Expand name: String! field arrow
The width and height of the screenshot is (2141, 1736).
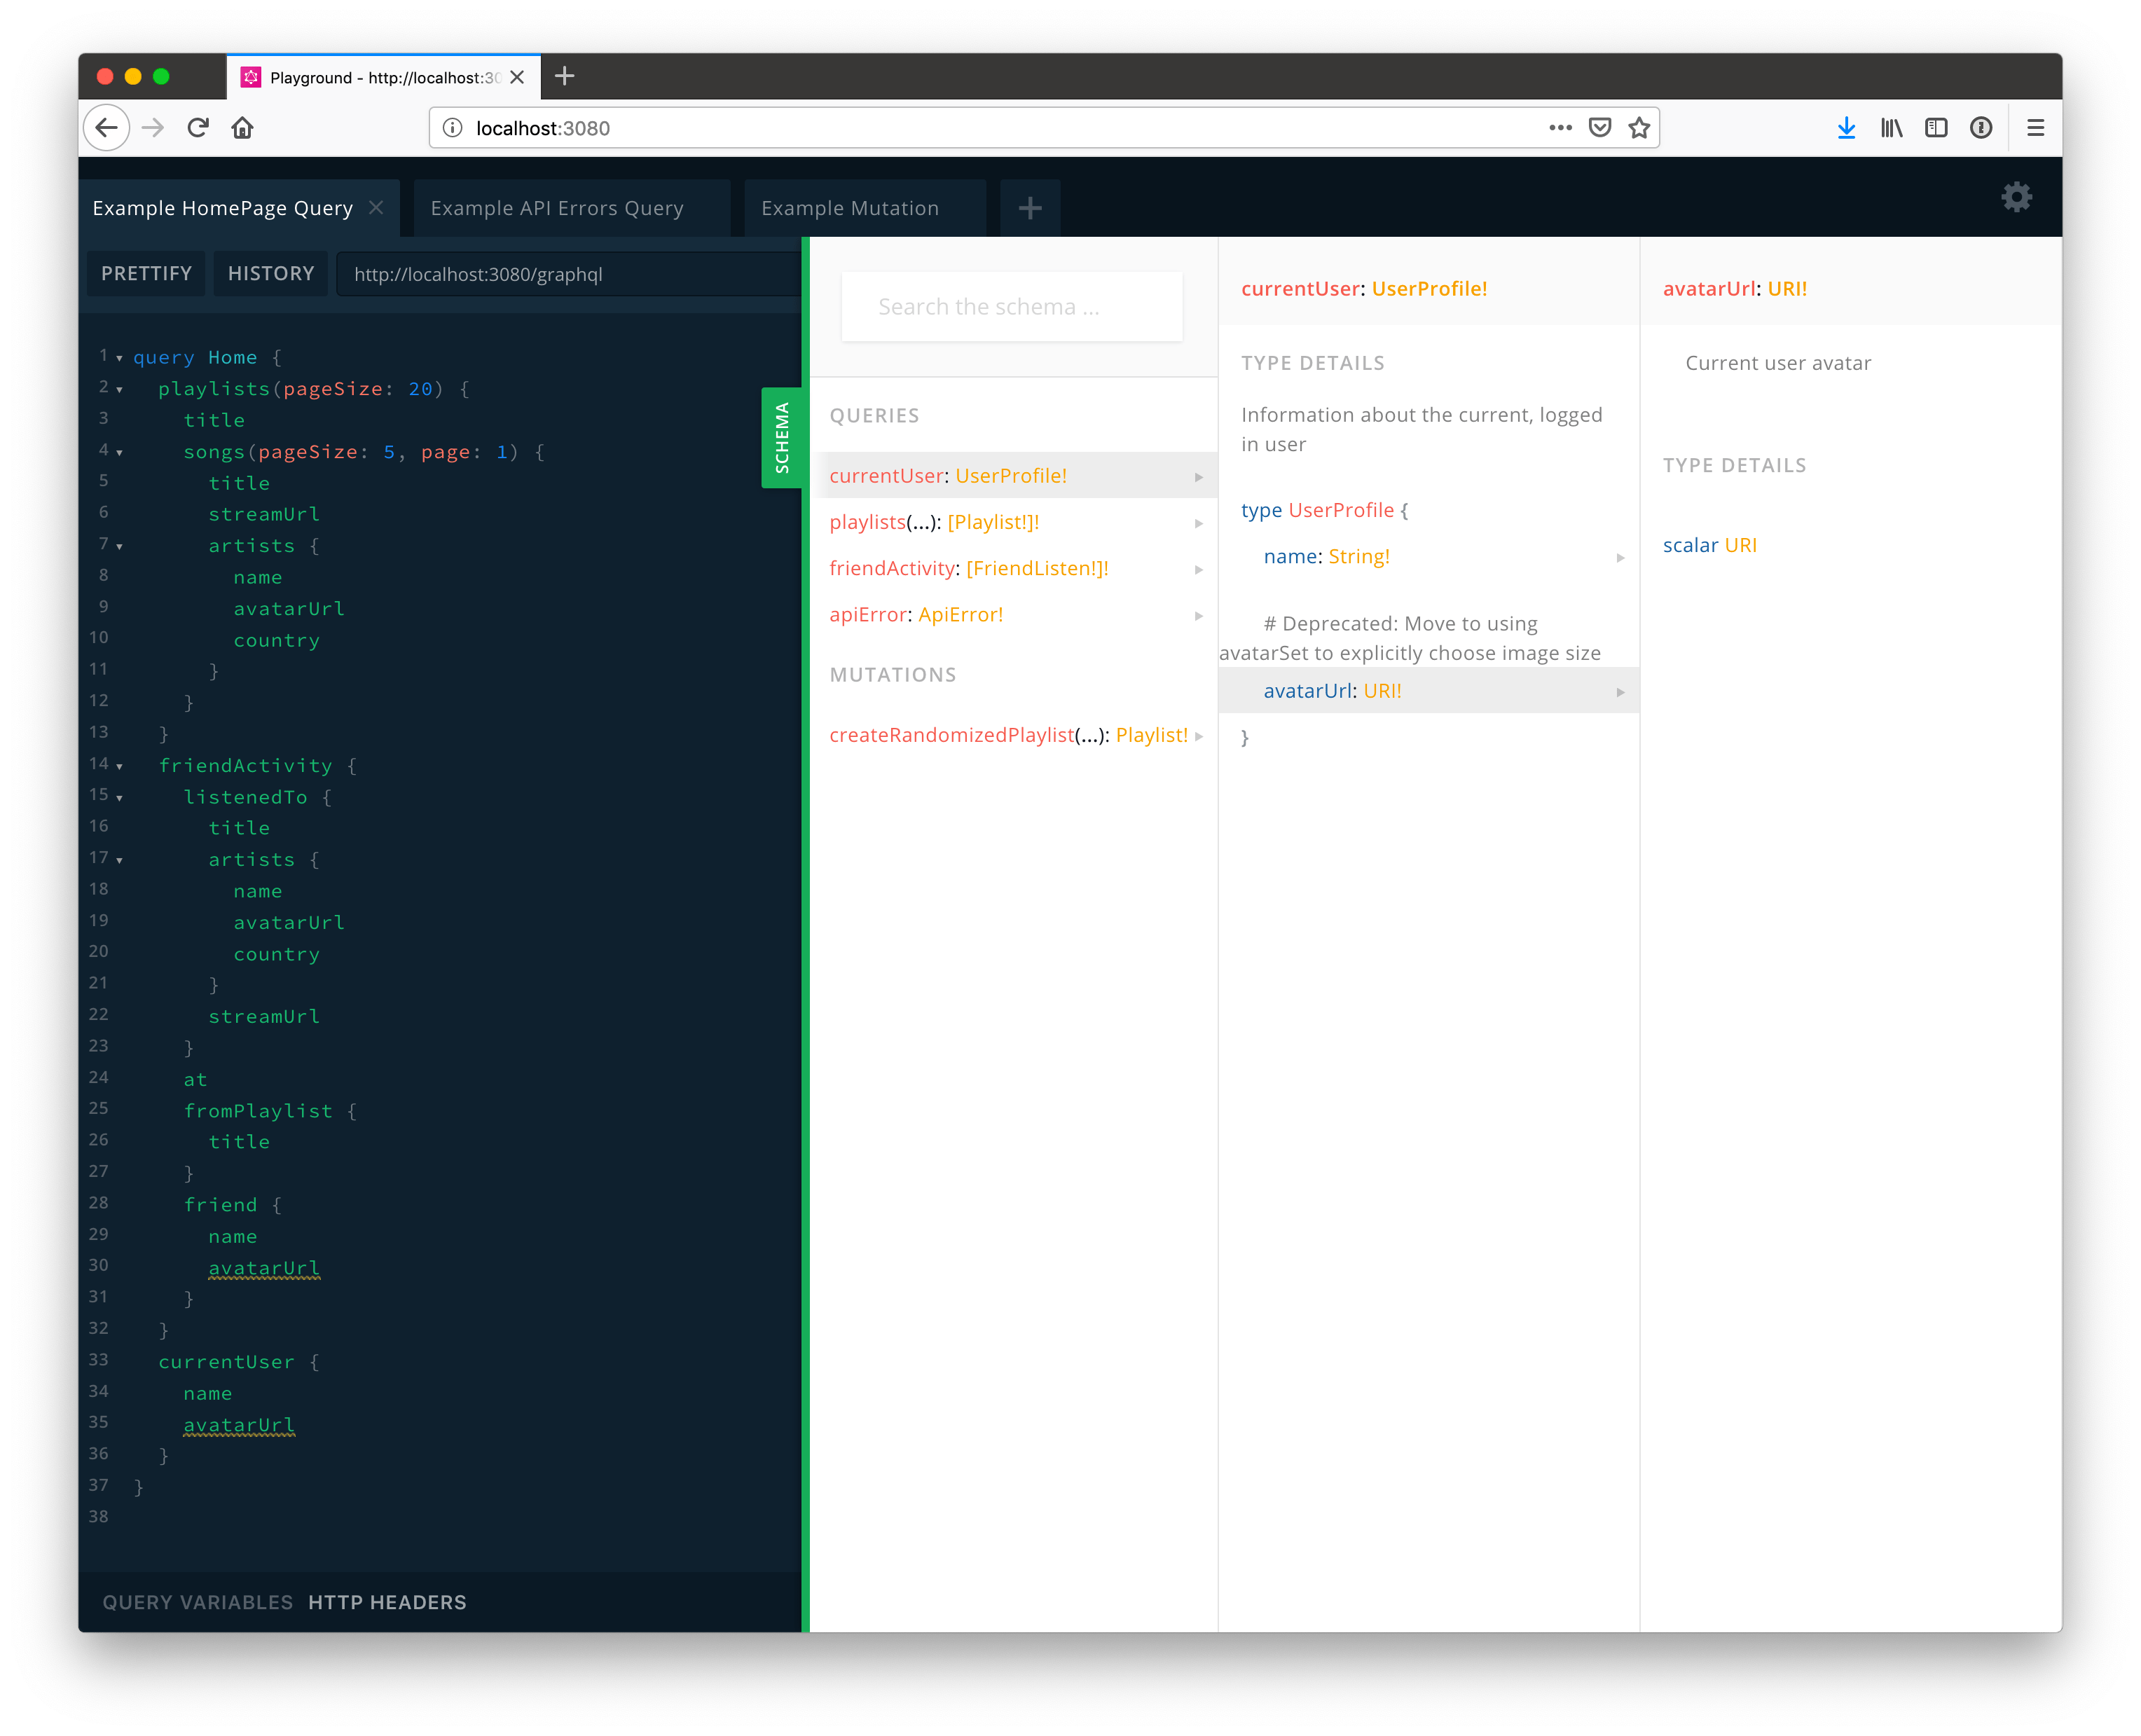[1620, 558]
